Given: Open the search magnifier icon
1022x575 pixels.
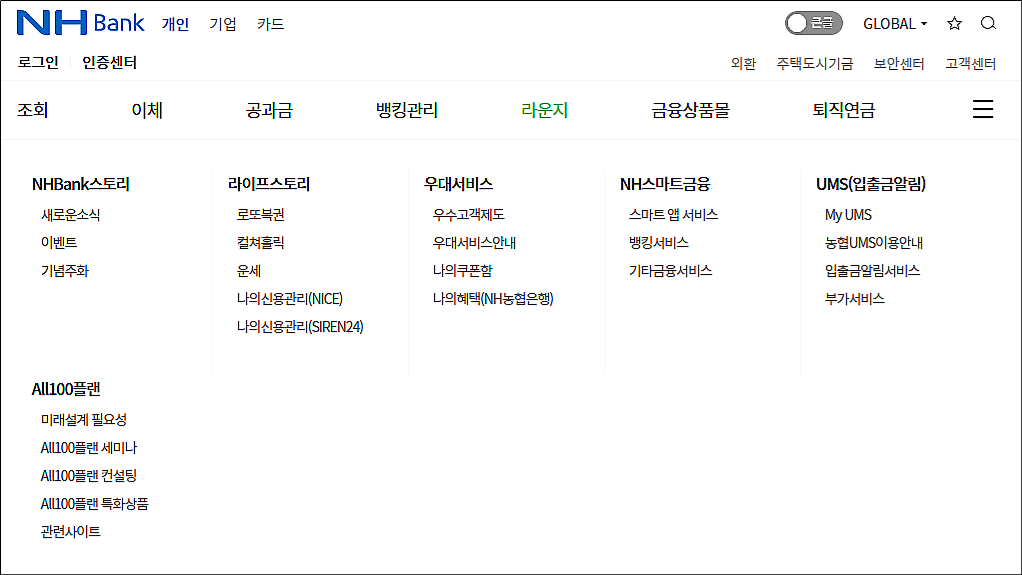Looking at the screenshot, I should [x=988, y=23].
